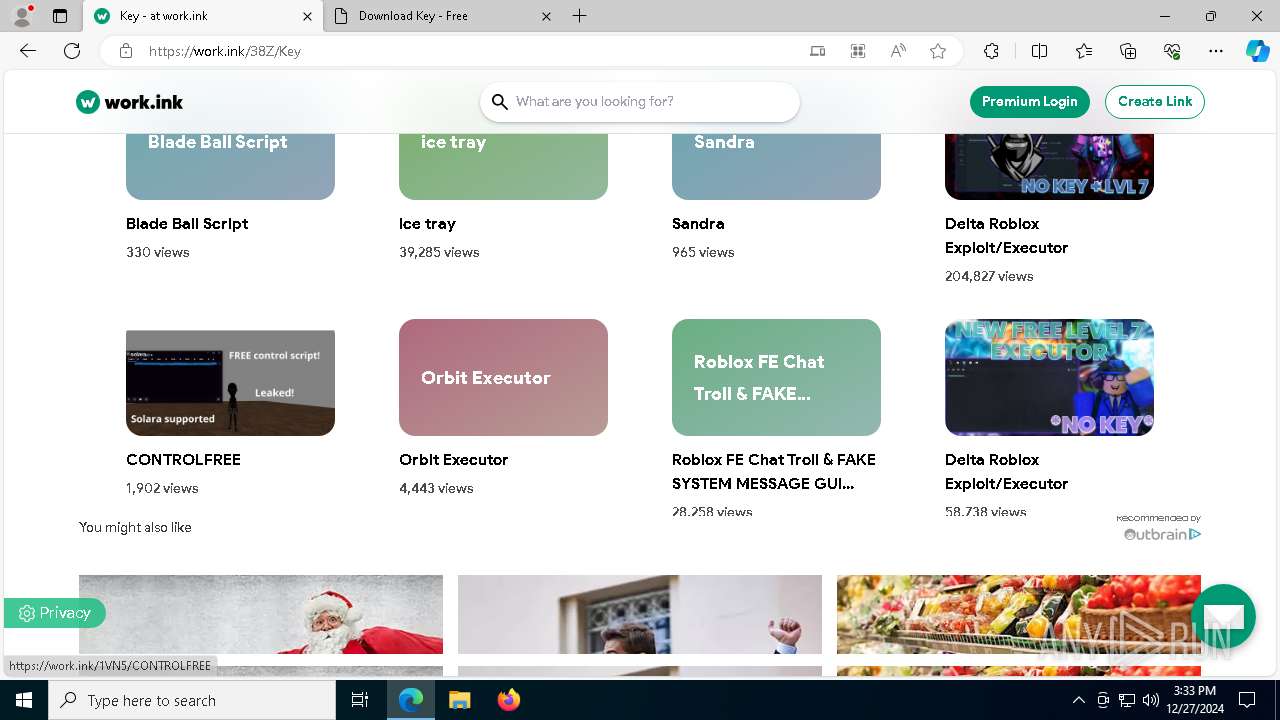
Task: Click Delta Roblox Exploit/Executor title with 204,827 views
Action: (1006, 236)
